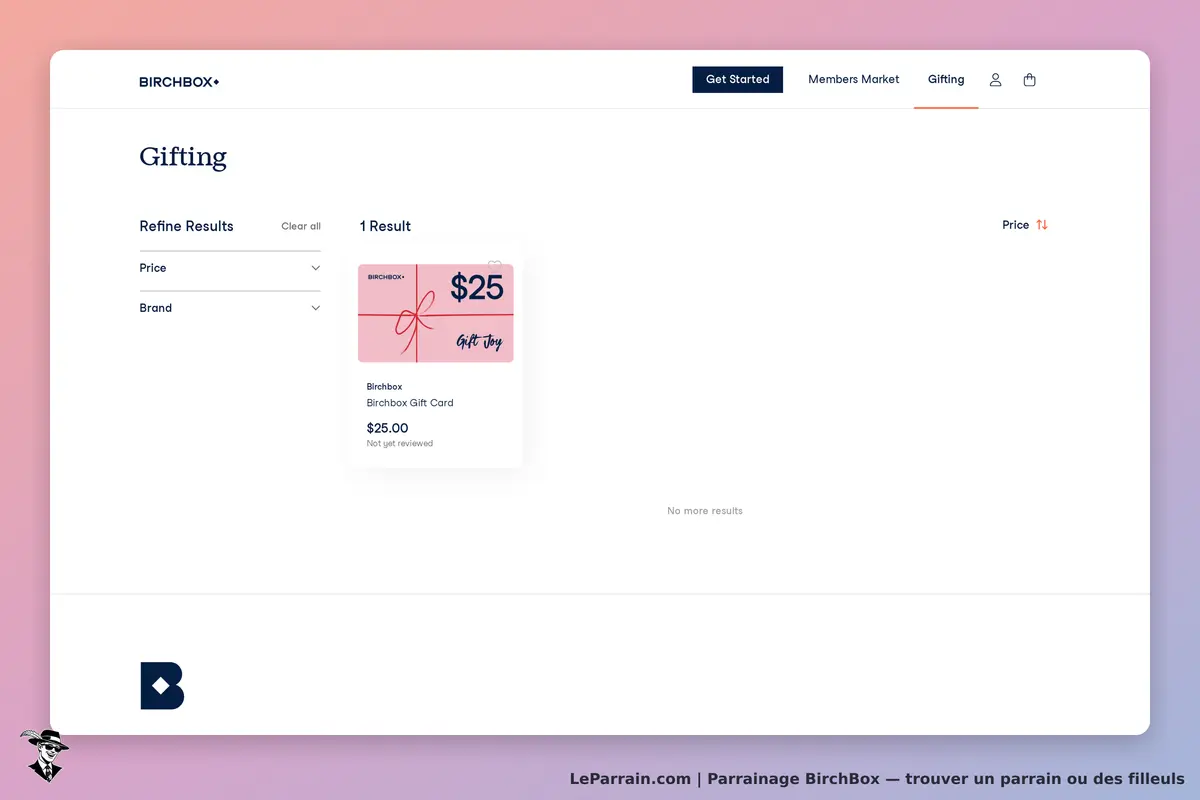Click the Get Started button

[x=737, y=80]
